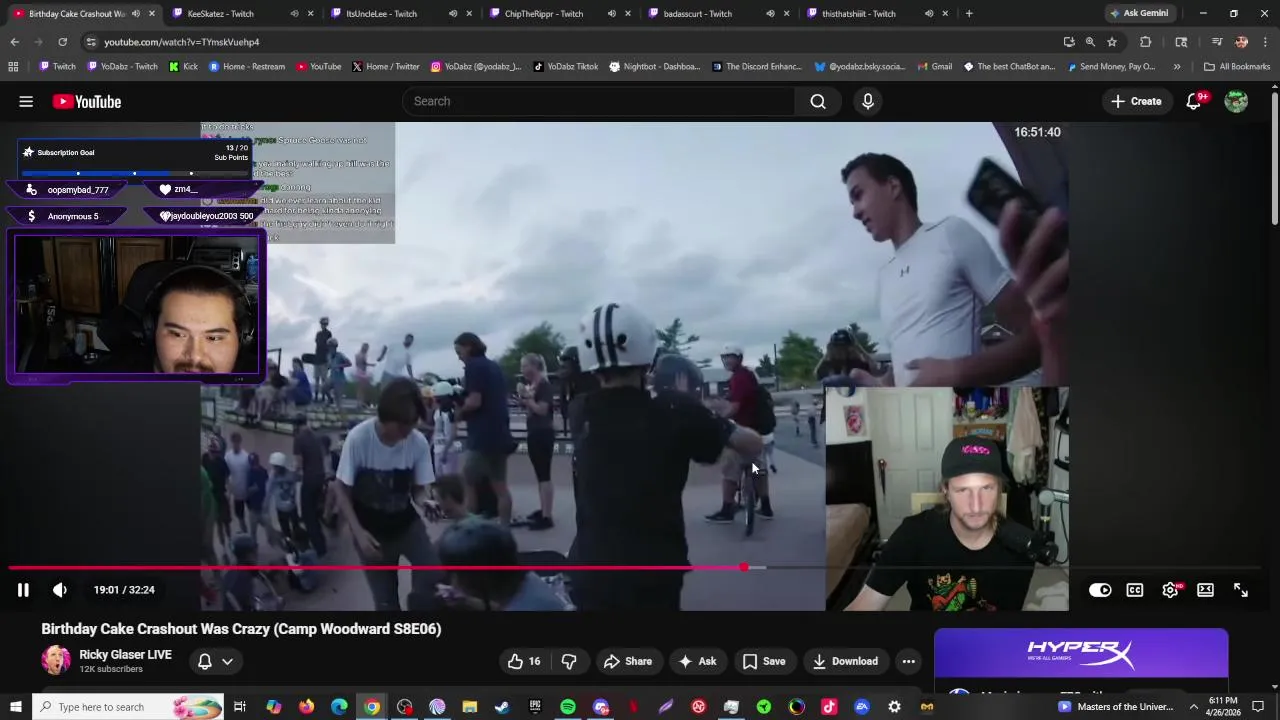The image size is (1280, 720).
Task: Share the video
Action: pyautogui.click(x=628, y=661)
